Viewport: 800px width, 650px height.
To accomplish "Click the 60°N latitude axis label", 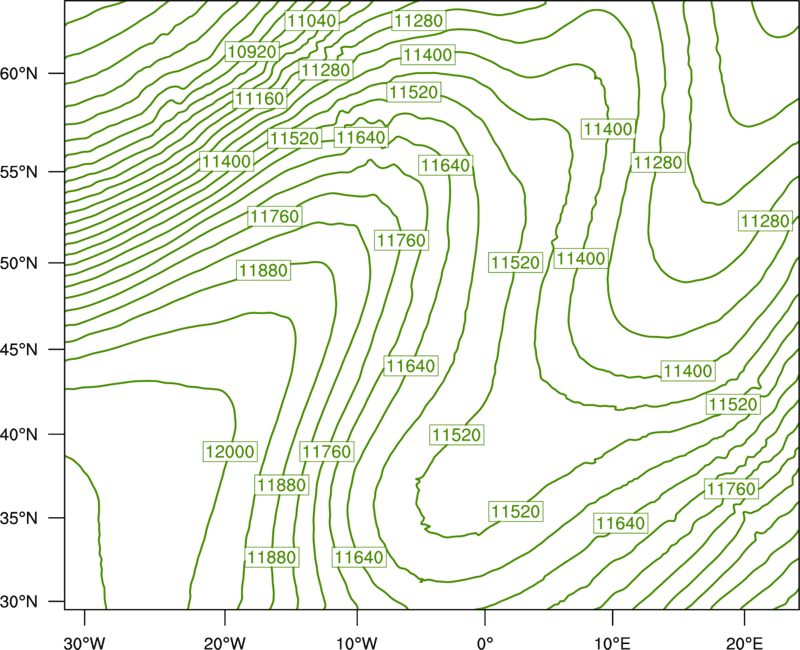I will point(18,74).
